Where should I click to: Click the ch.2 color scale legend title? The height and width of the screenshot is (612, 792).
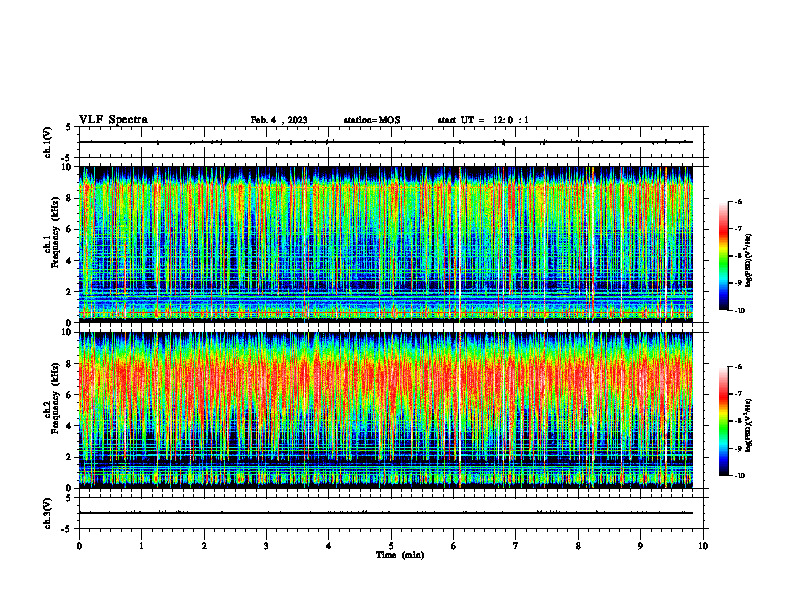pos(749,426)
